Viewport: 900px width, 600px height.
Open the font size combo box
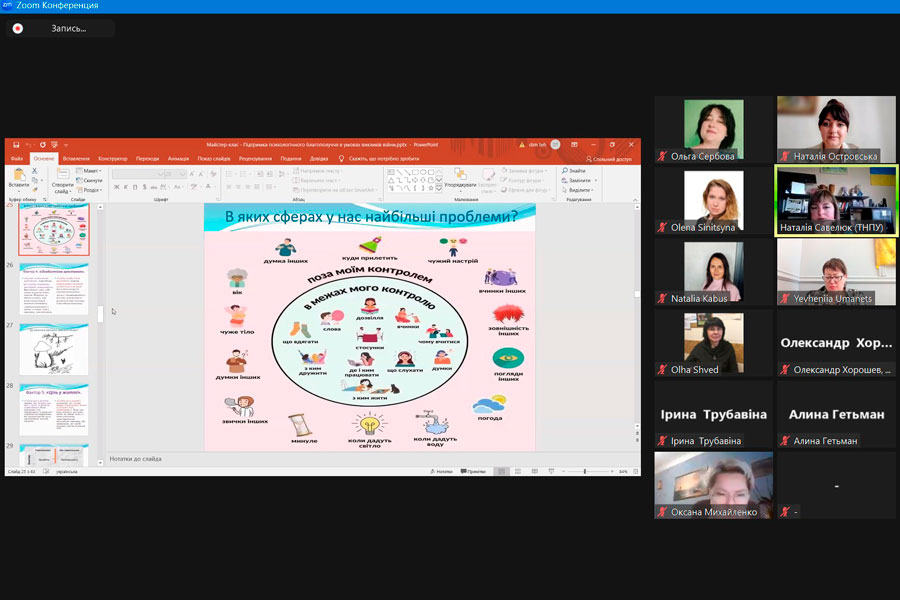[x=175, y=173]
